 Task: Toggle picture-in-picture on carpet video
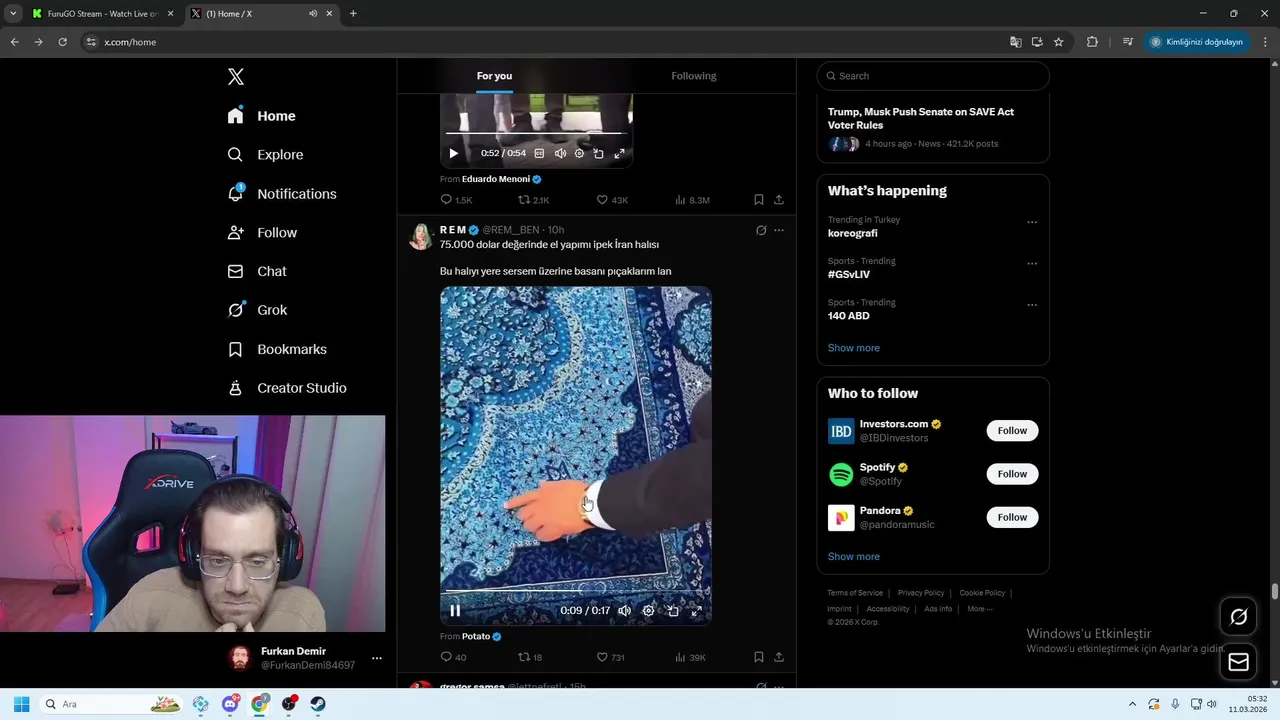pos(673,610)
